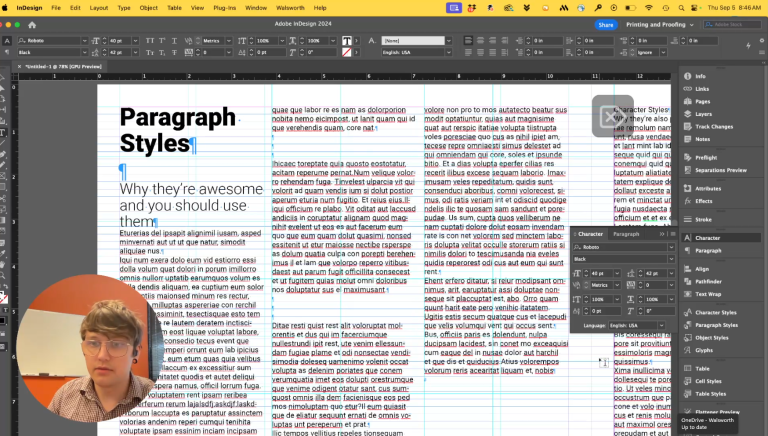Viewport: 768px width, 436px height.
Task: Open the Window menu
Action: click(256, 8)
